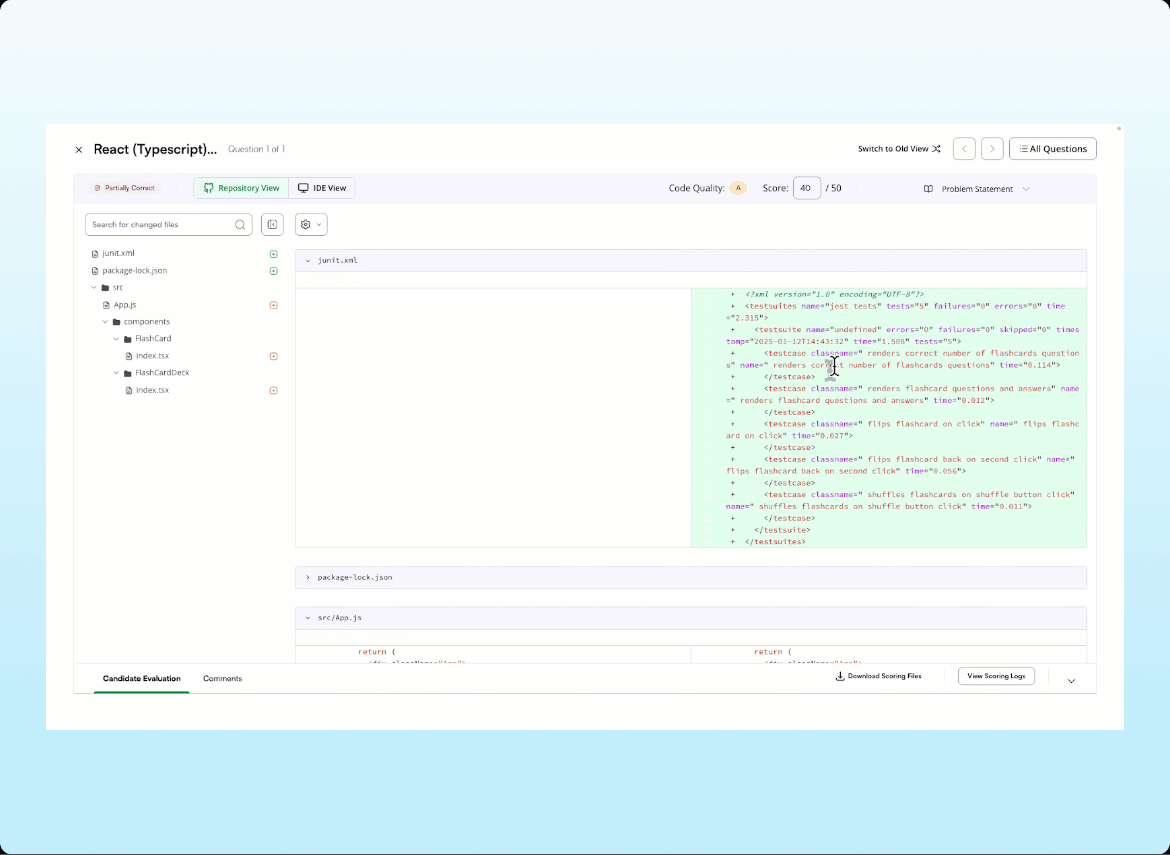The height and width of the screenshot is (855, 1170).
Task: Click modified badge beside FlashCardDeck index.tsx
Action: [274, 391]
